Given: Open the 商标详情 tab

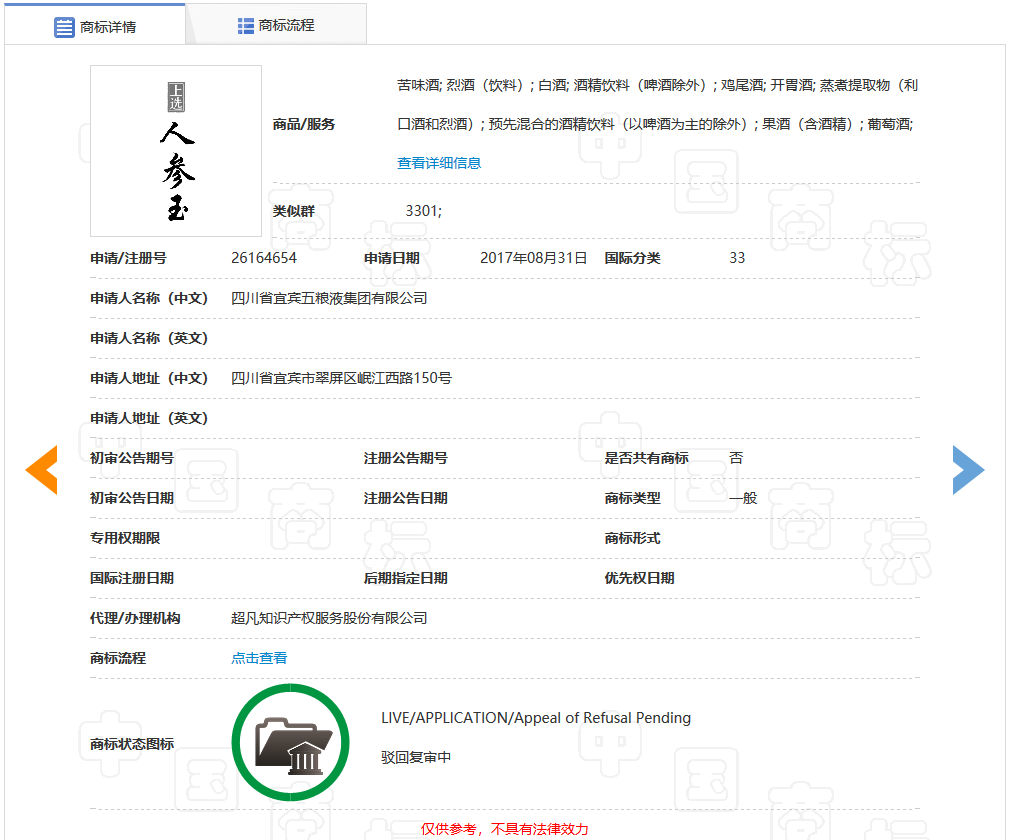Looking at the screenshot, I should 95,26.
